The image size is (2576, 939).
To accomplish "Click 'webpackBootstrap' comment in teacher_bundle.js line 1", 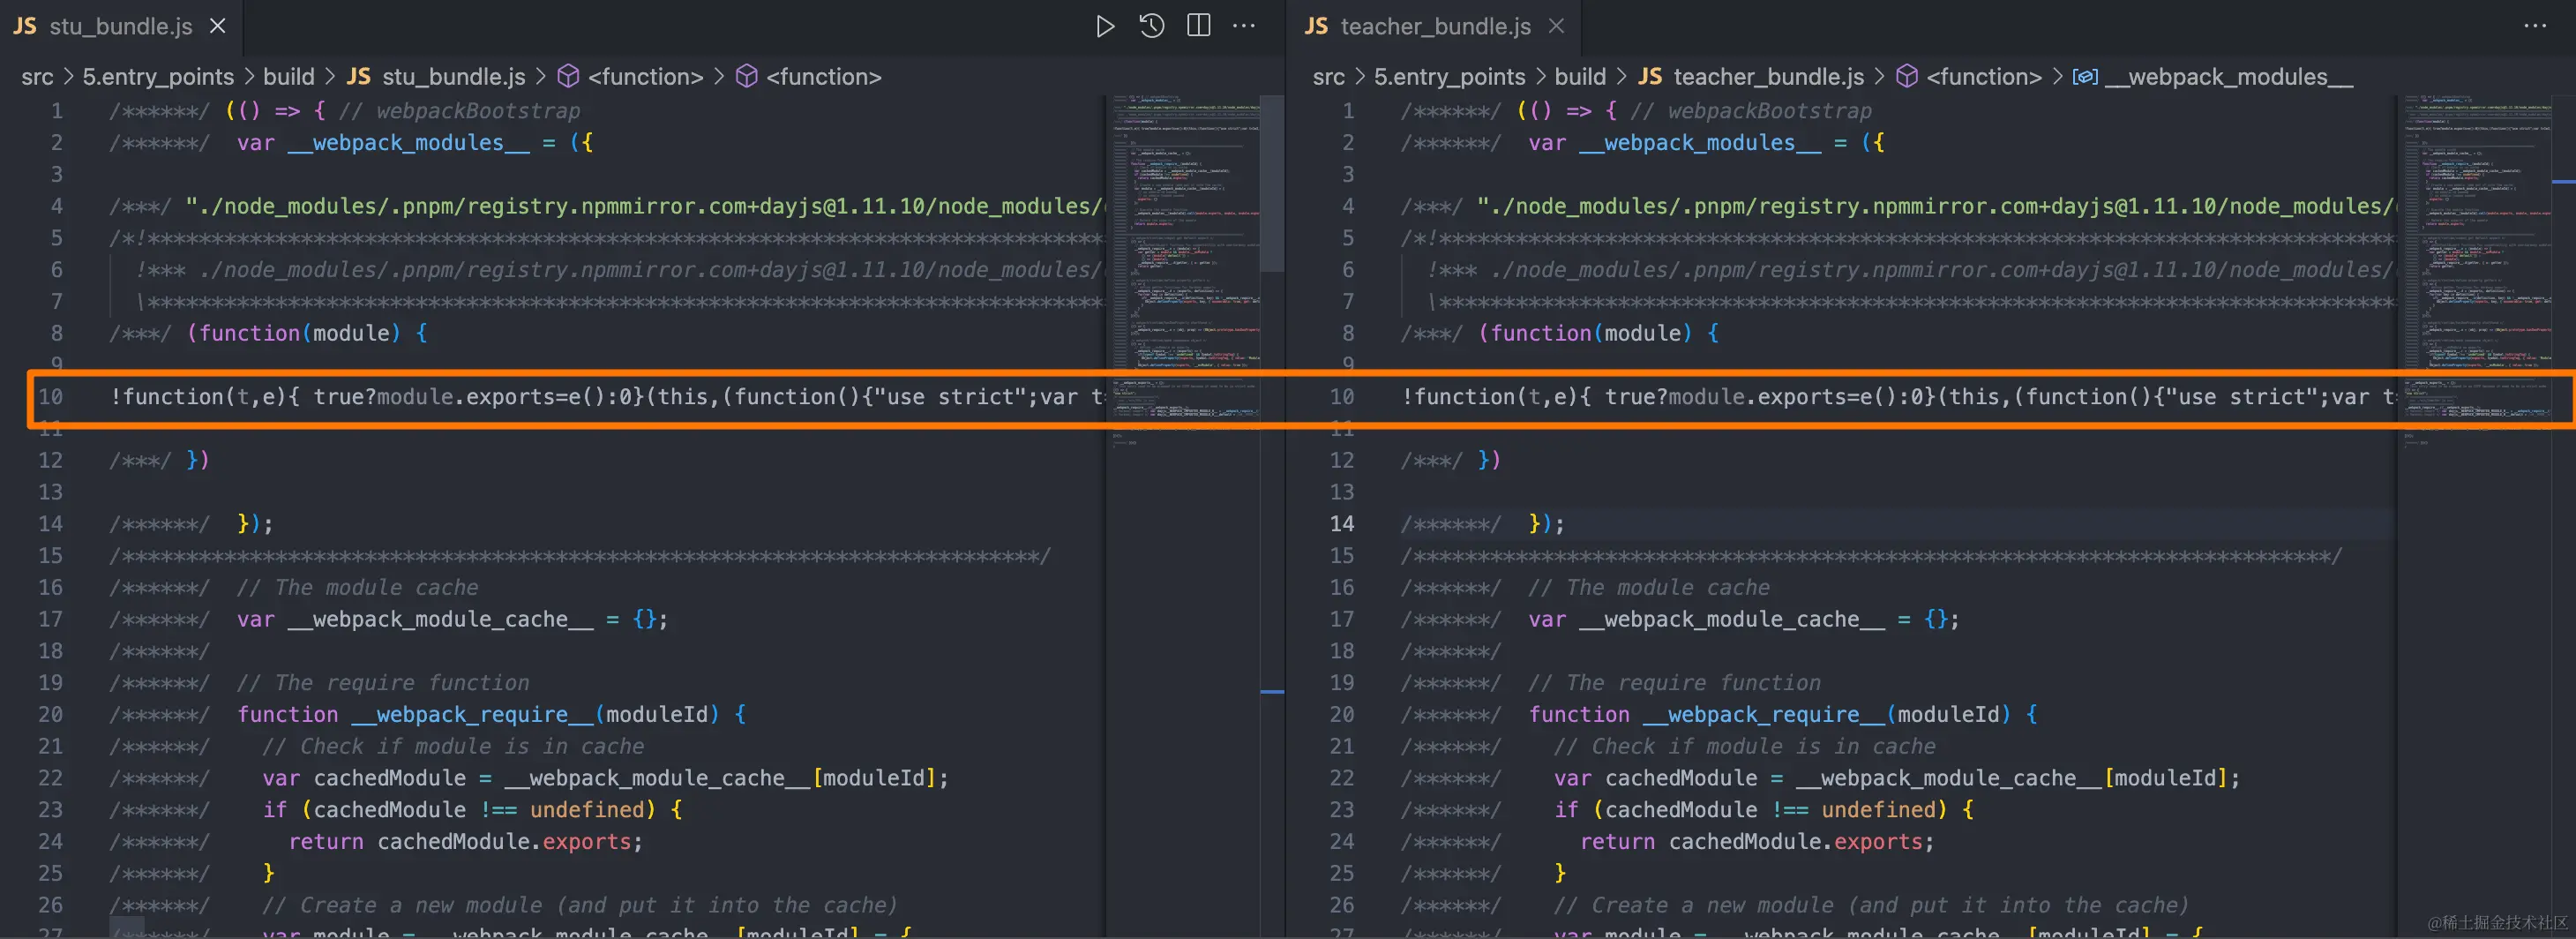I will pyautogui.click(x=1770, y=110).
